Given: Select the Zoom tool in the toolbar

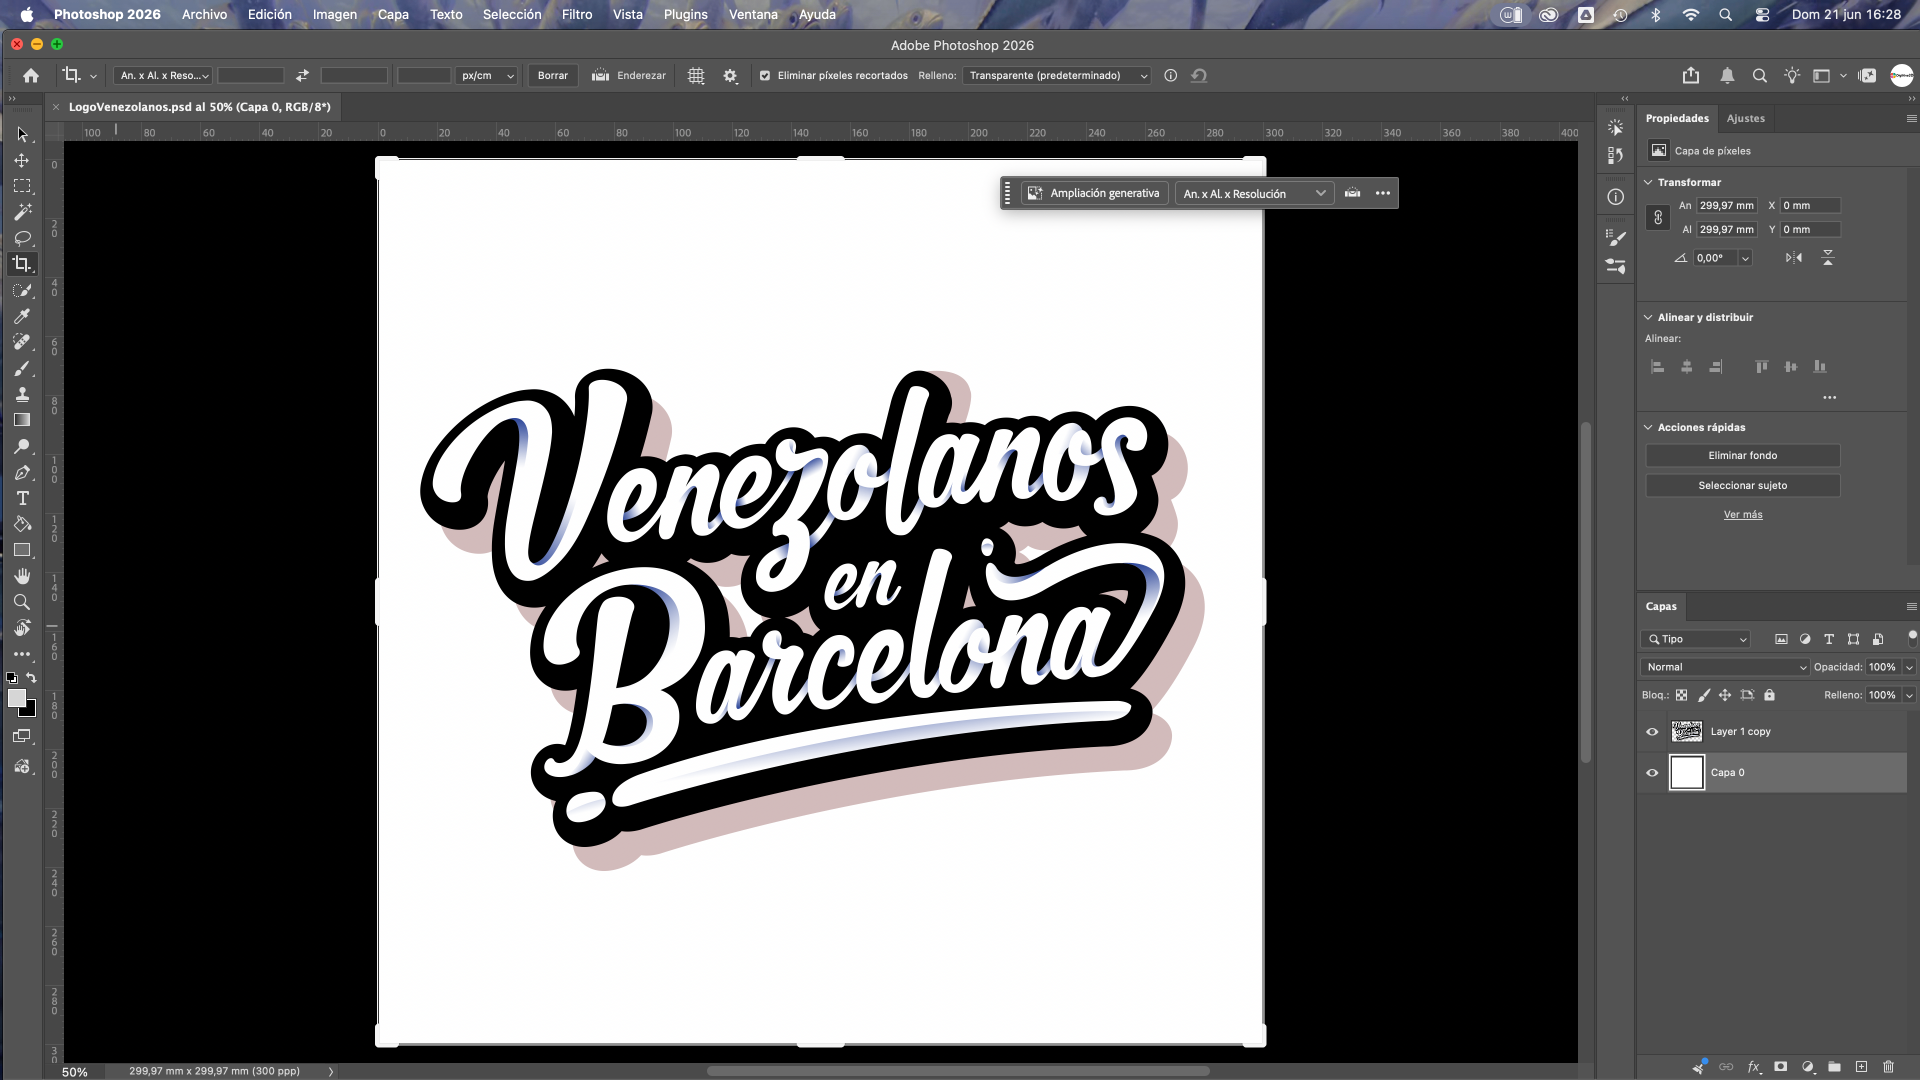Looking at the screenshot, I should (22, 602).
